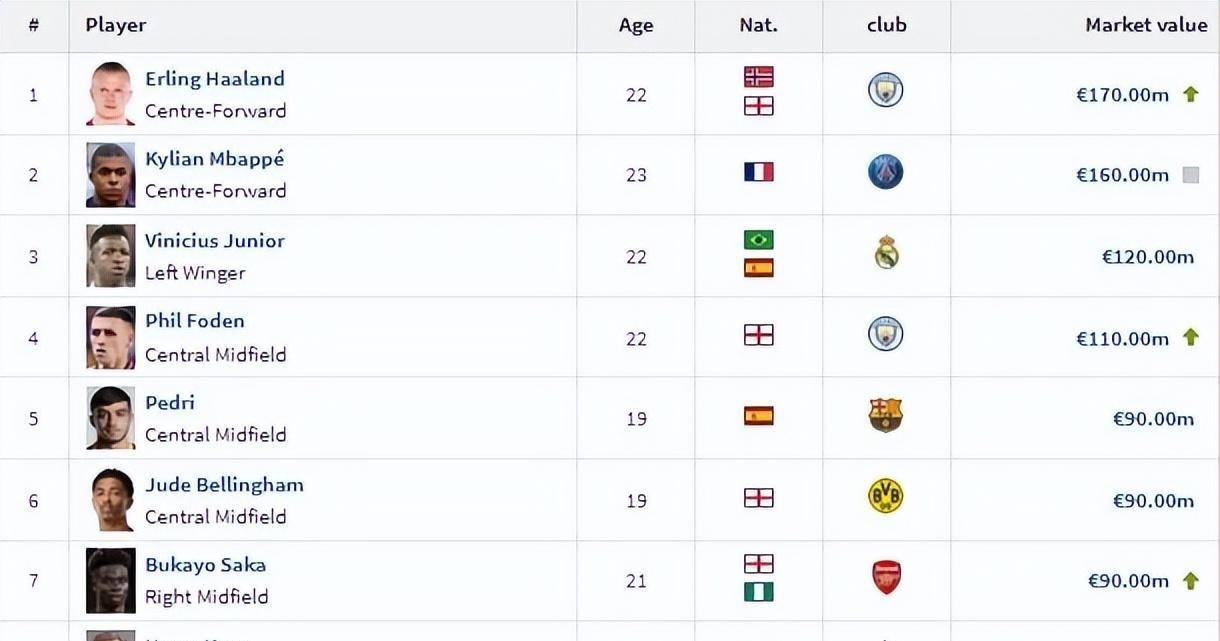The height and width of the screenshot is (641, 1220).
Task: Click Brazil flag in Vinicius Junior's row
Action: (x=759, y=240)
